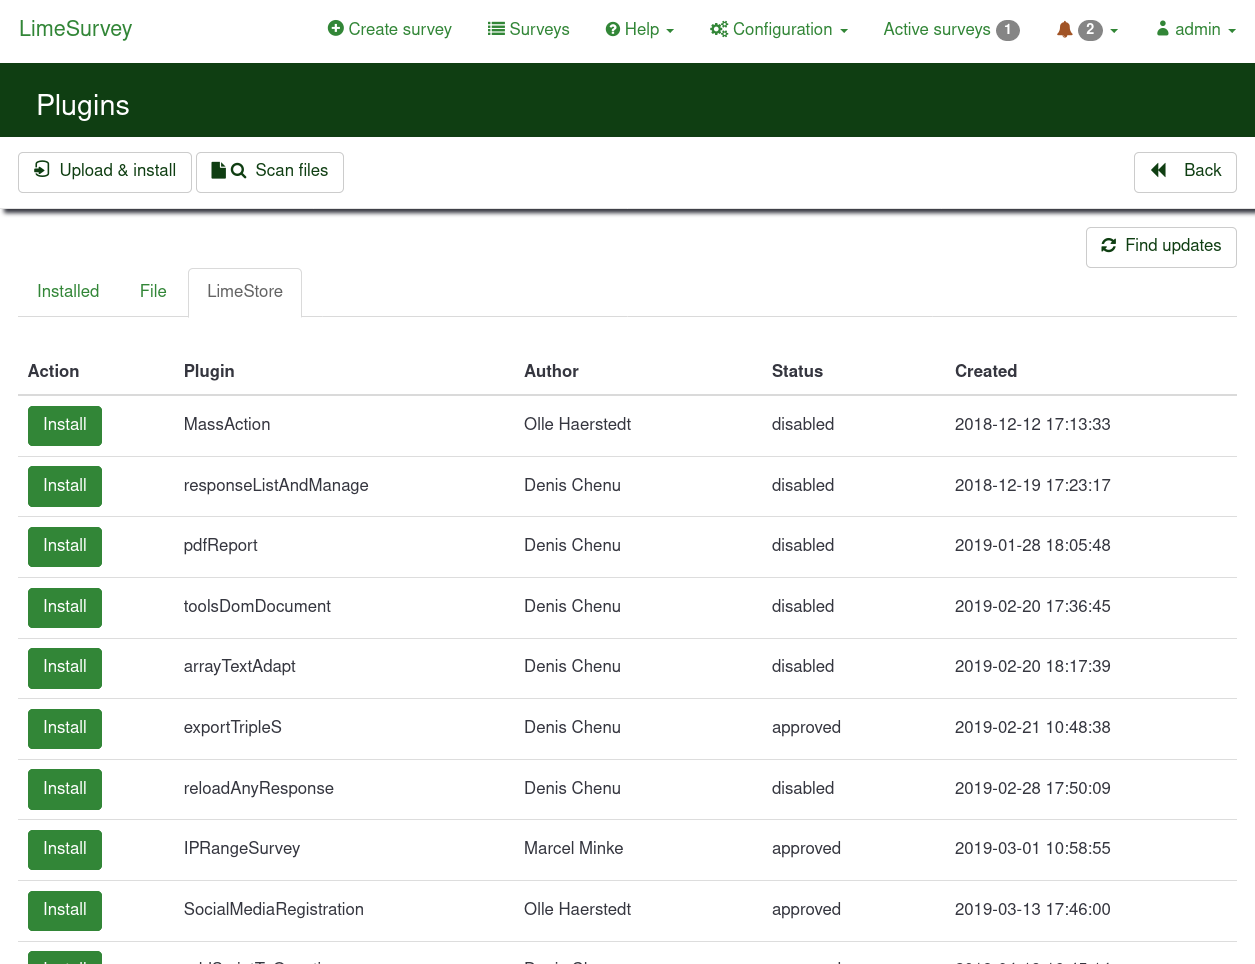Click the Scan files magnifier icon
Image resolution: width=1255 pixels, height=964 pixels.
tap(238, 171)
